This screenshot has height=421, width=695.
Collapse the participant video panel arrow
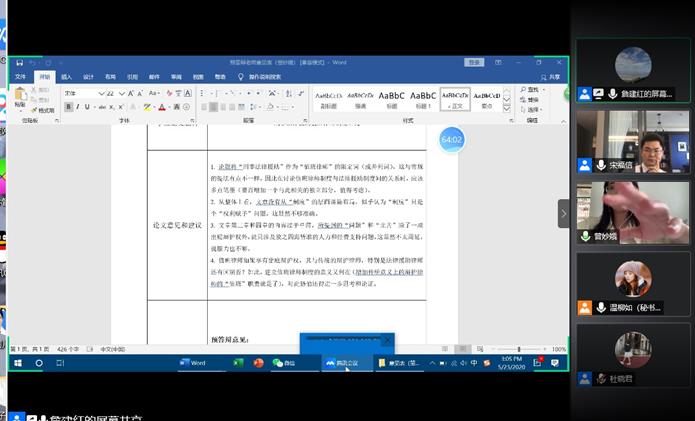click(564, 213)
